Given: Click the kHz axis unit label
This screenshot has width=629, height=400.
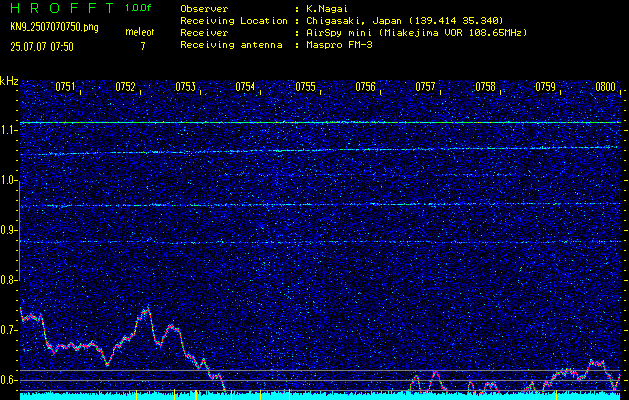Looking at the screenshot, I should coord(9,81).
